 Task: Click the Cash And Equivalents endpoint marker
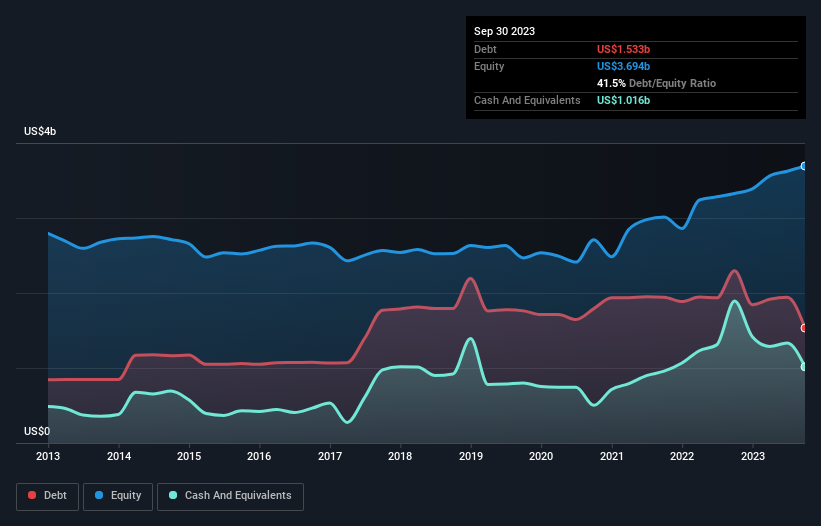tap(804, 367)
